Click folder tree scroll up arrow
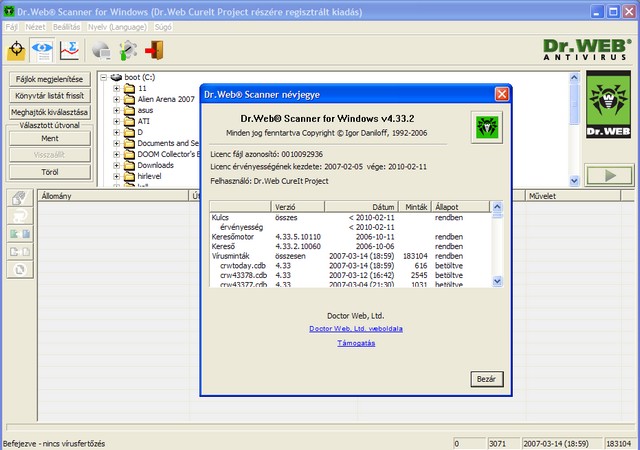640x450 pixels. tap(574, 78)
